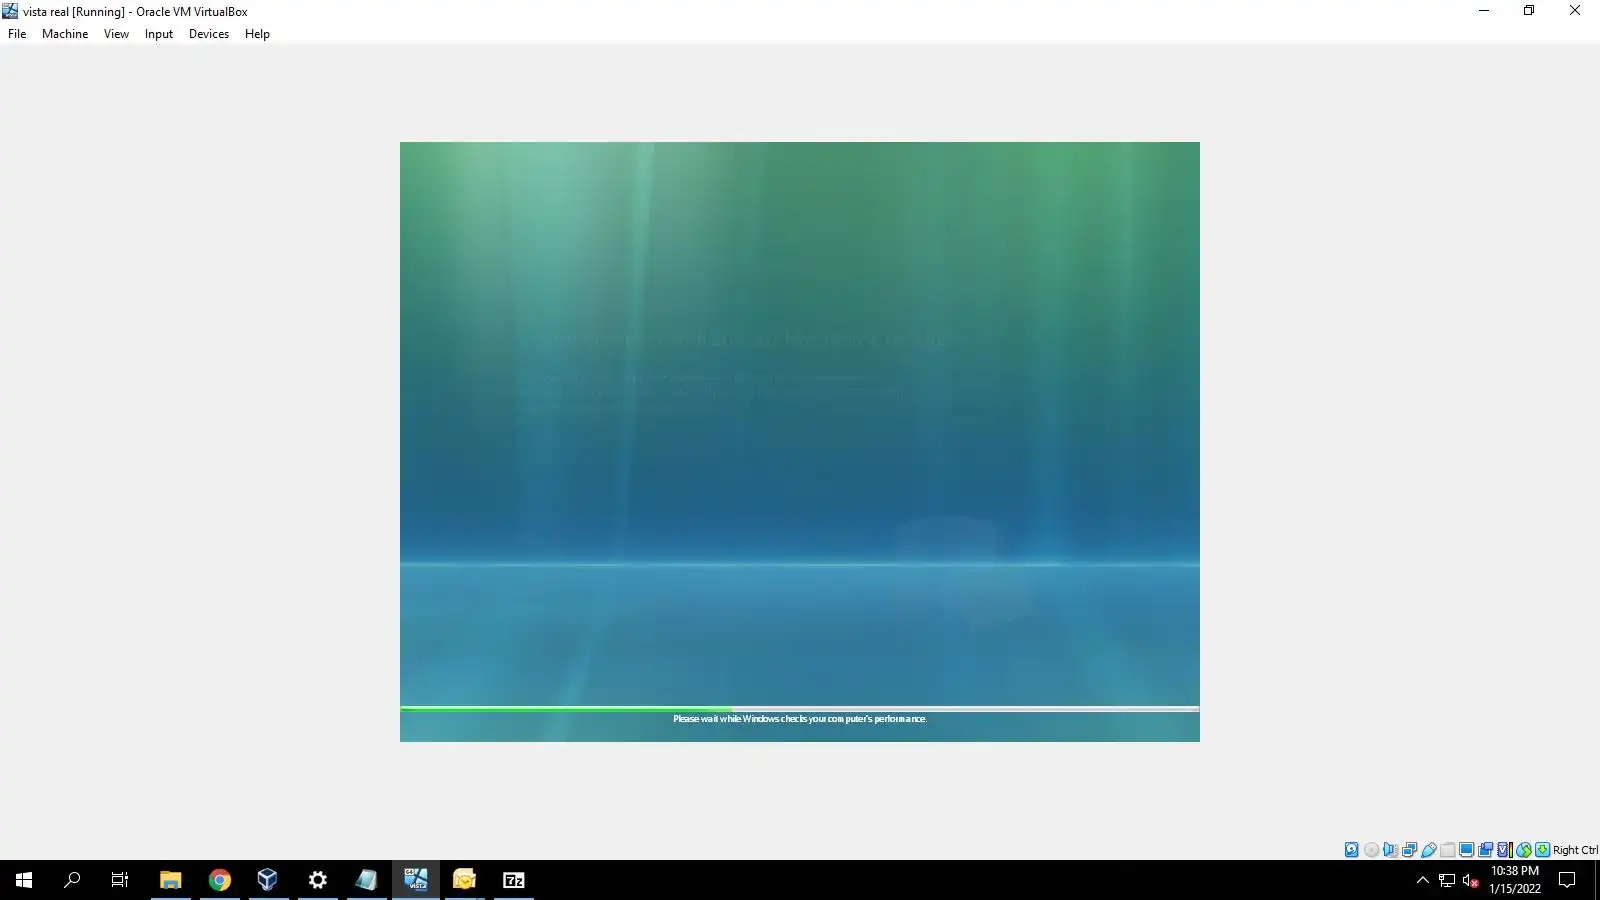Restore down the VirtualBox window

1529,11
